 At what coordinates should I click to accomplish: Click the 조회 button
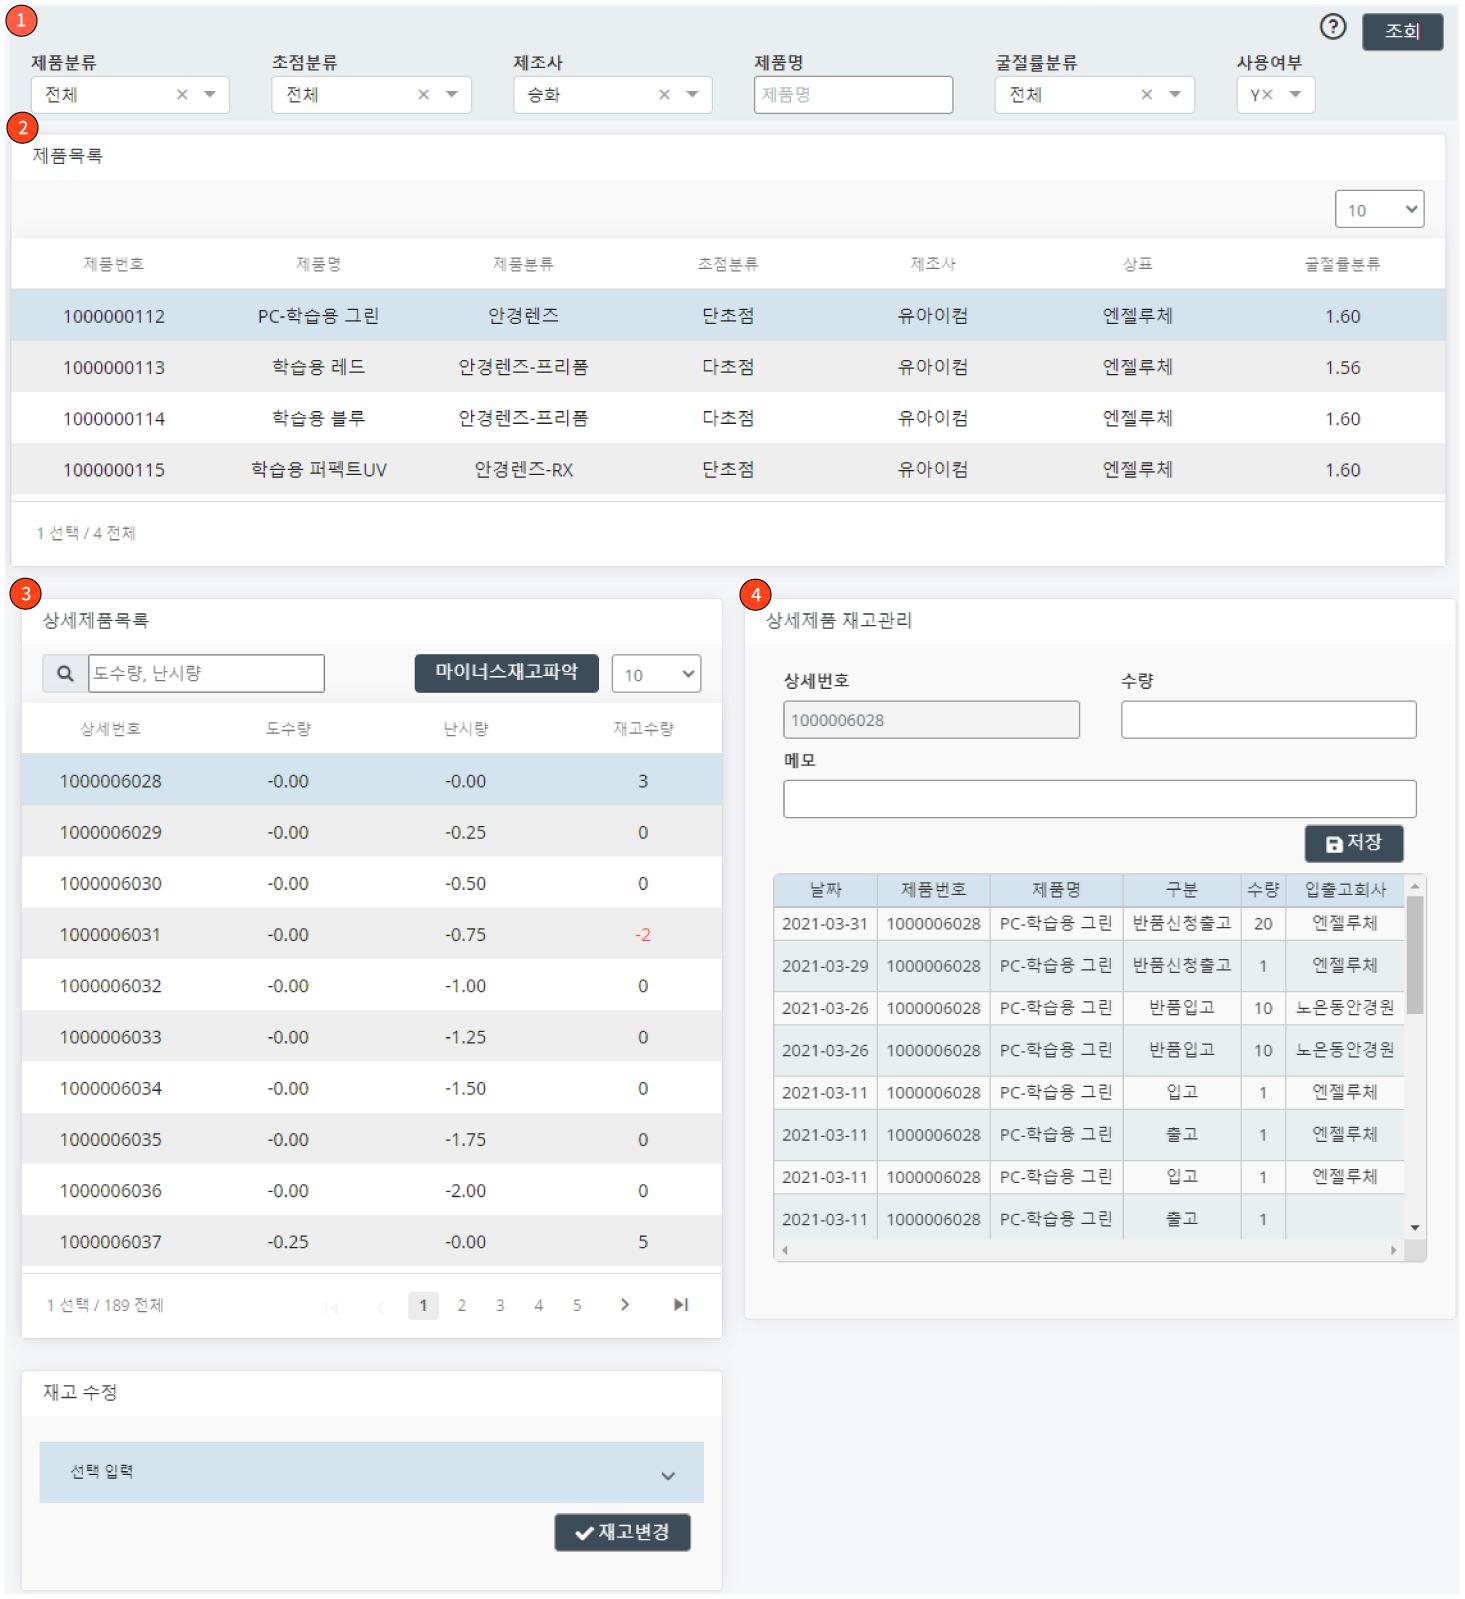tap(1402, 32)
